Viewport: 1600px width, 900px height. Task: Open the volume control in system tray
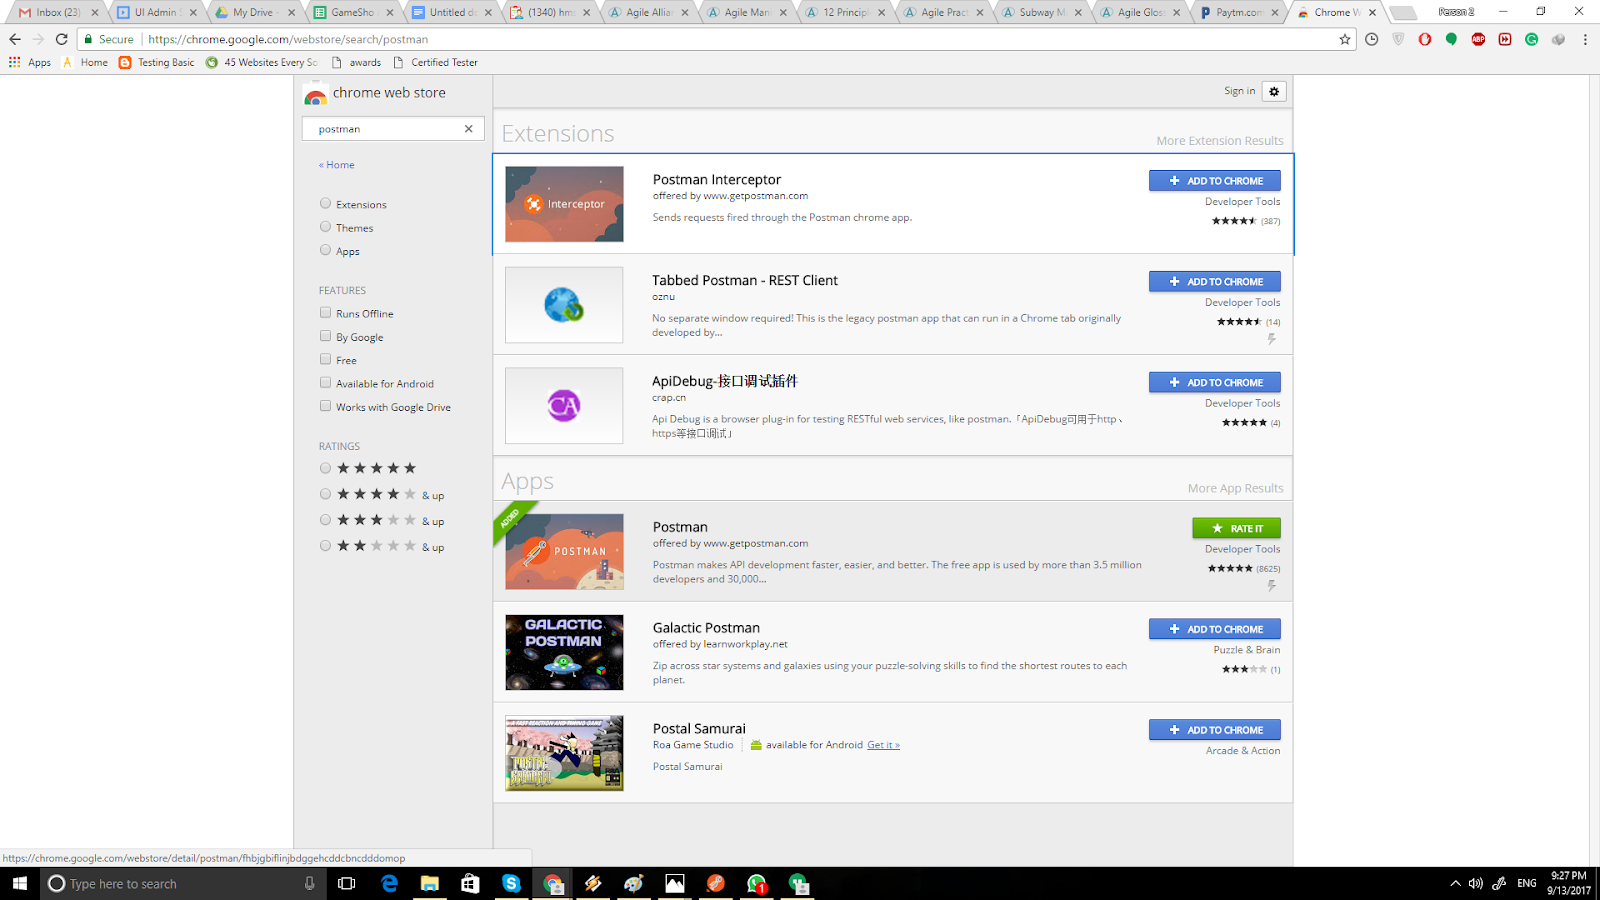point(1476,883)
